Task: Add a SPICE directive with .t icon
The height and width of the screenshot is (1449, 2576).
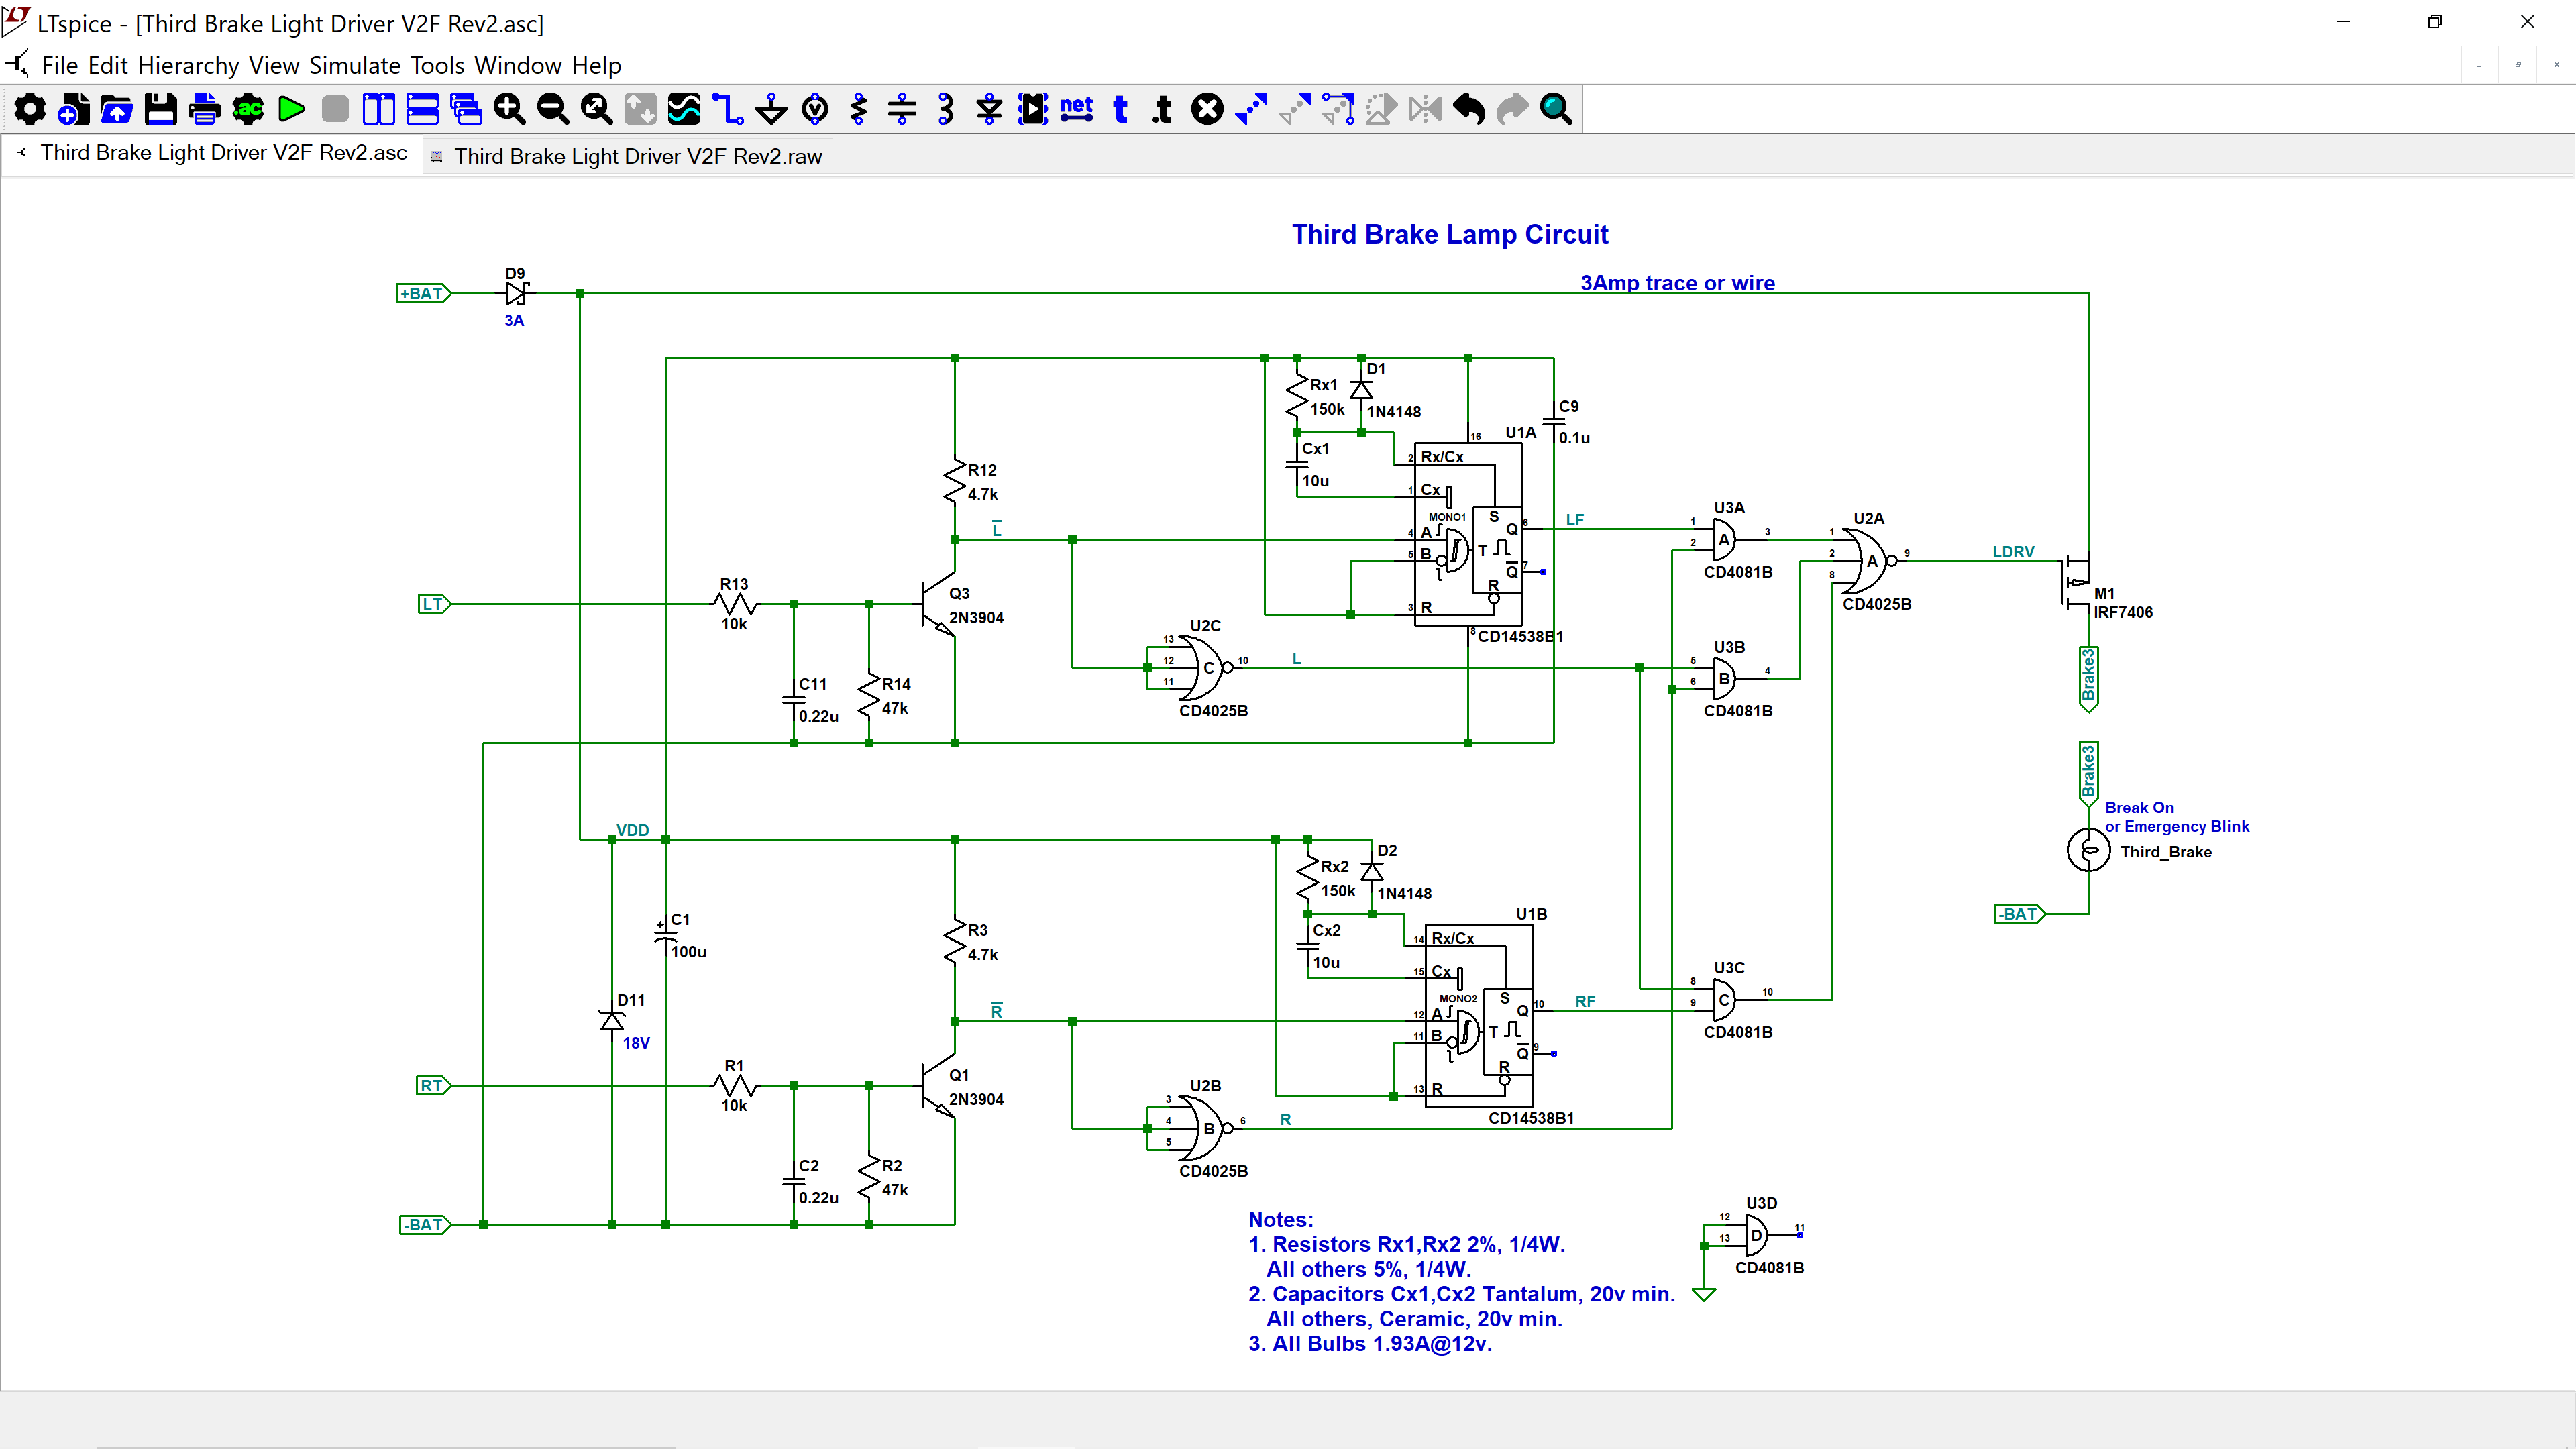Action: tap(1163, 109)
